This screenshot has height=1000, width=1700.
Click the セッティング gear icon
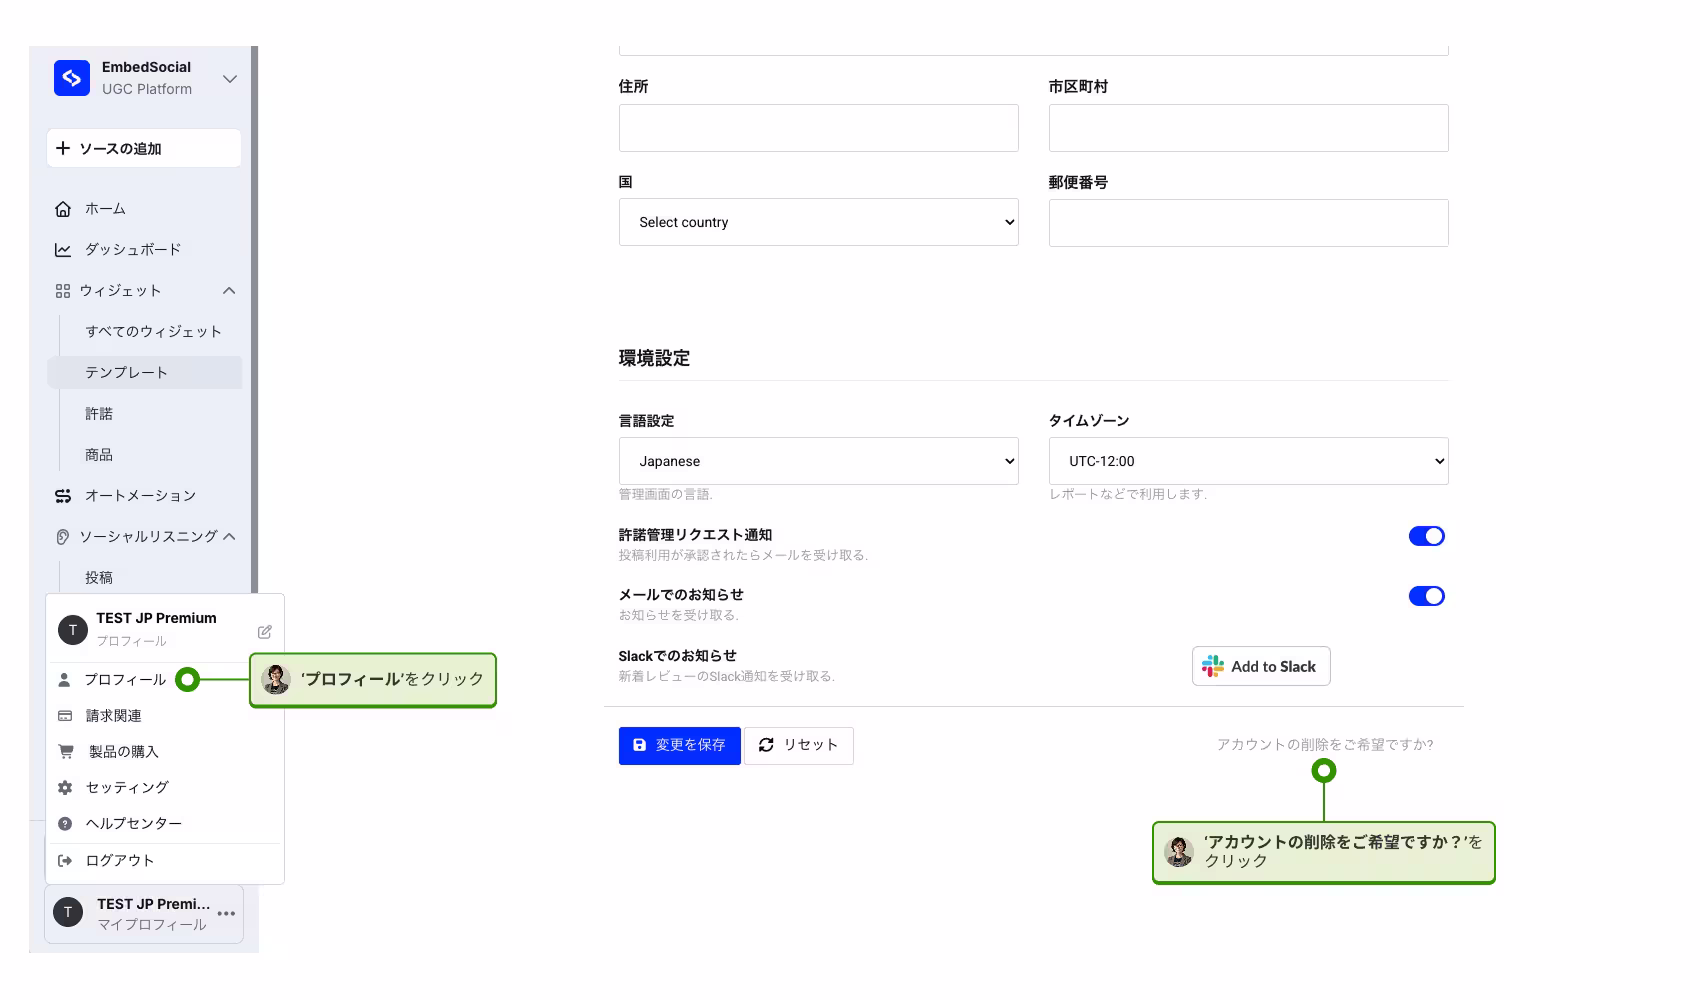(x=65, y=788)
